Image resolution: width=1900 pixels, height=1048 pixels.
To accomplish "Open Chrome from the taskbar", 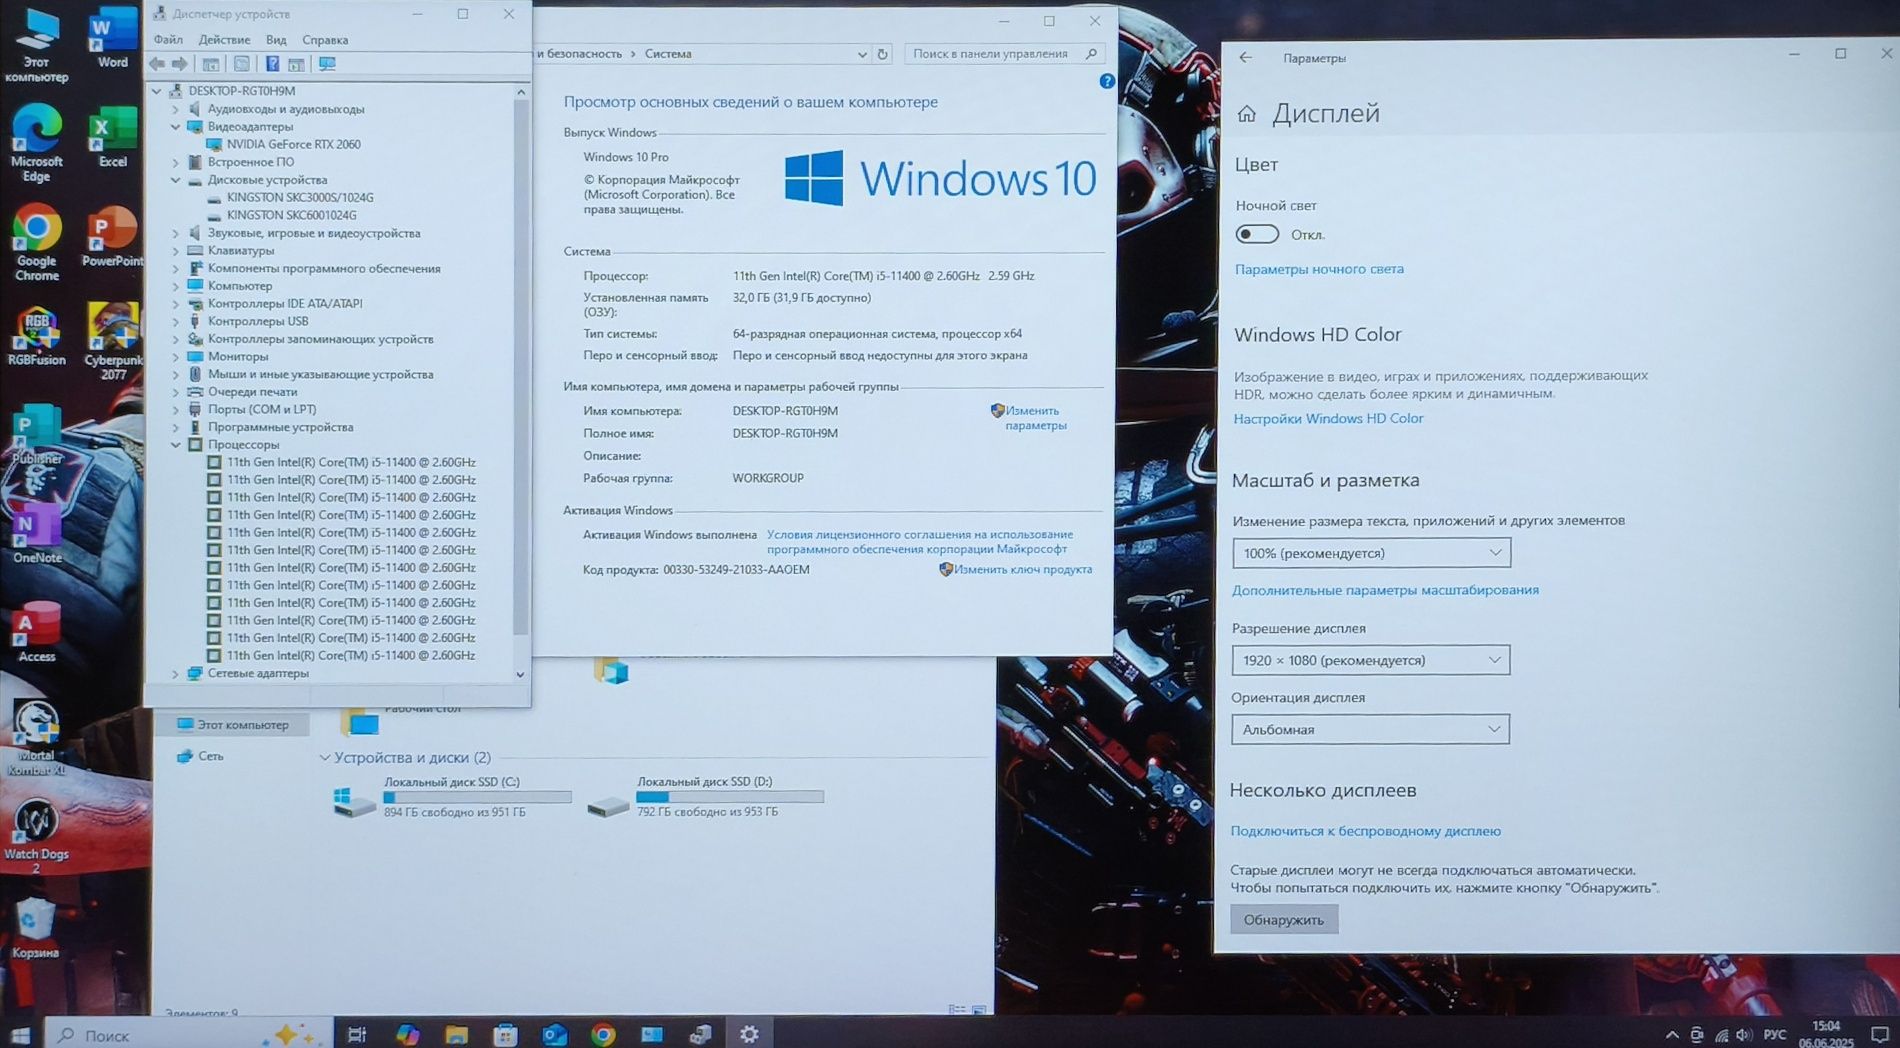I will click(603, 1034).
